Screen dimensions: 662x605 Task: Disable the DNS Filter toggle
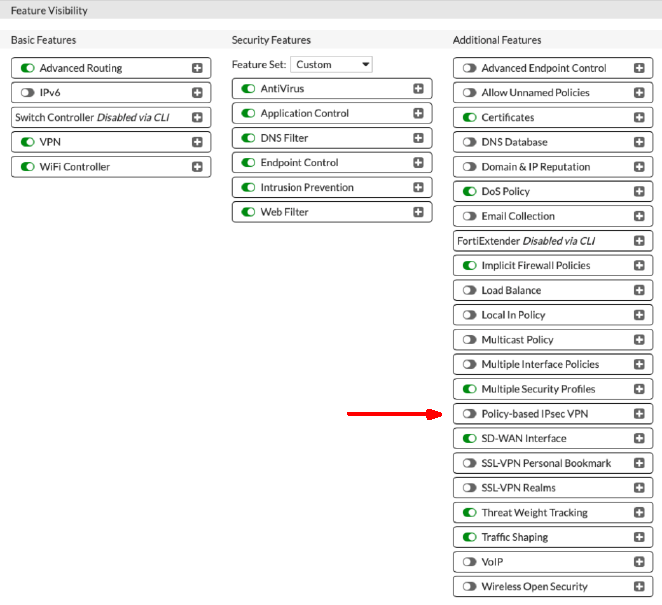[x=248, y=138]
